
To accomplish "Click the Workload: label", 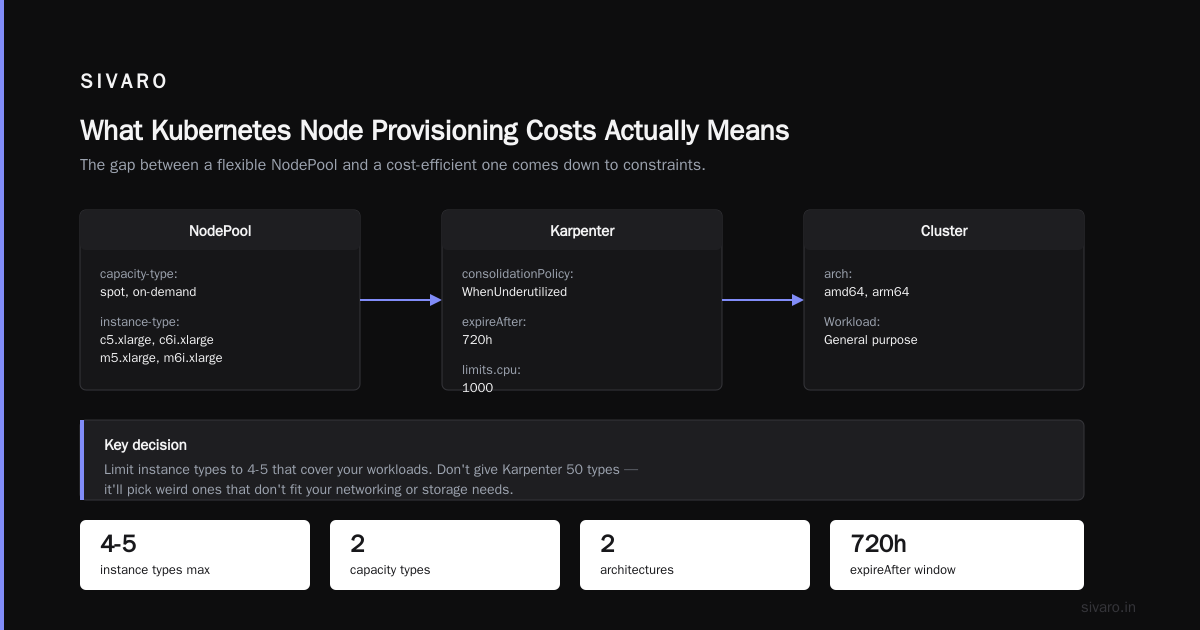I will 852,322.
